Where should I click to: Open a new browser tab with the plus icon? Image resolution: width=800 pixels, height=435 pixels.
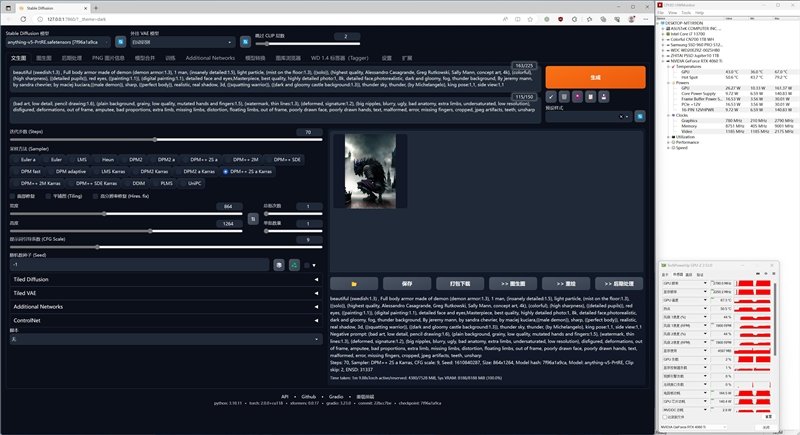[x=95, y=8]
